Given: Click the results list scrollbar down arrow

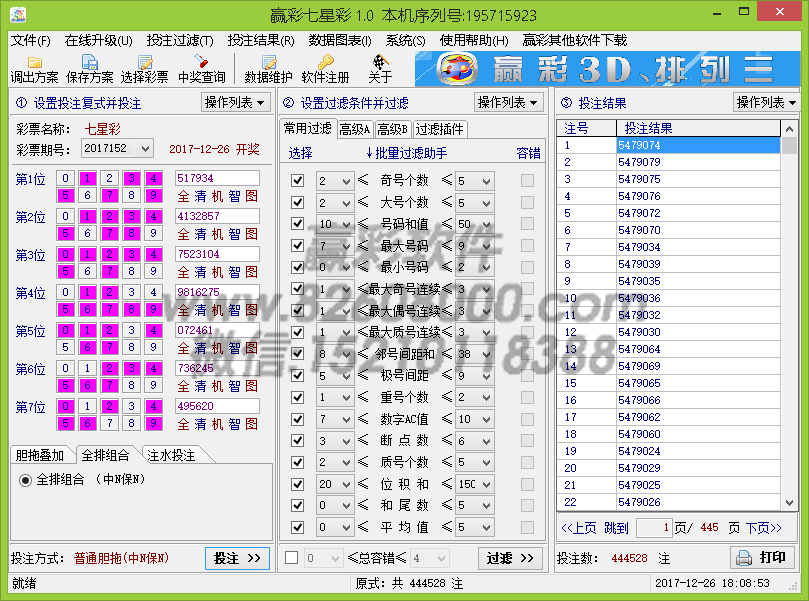Looking at the screenshot, I should pos(789,502).
